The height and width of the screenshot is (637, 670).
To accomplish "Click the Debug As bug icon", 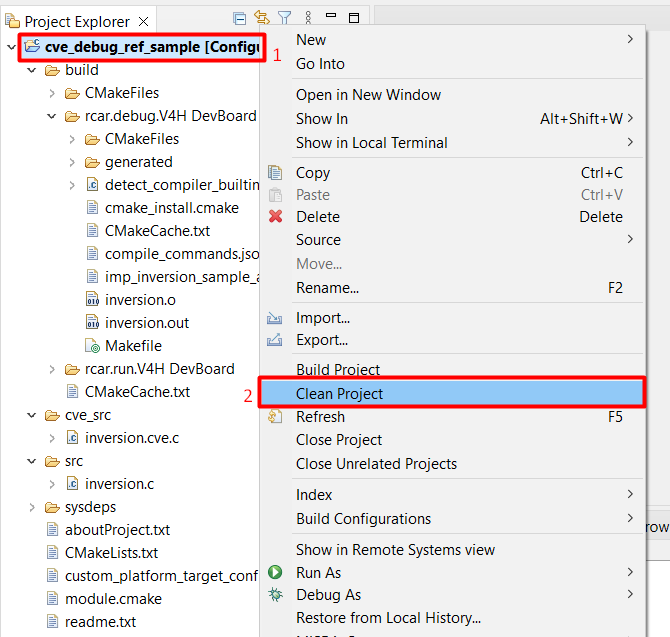I will pyautogui.click(x=276, y=596).
